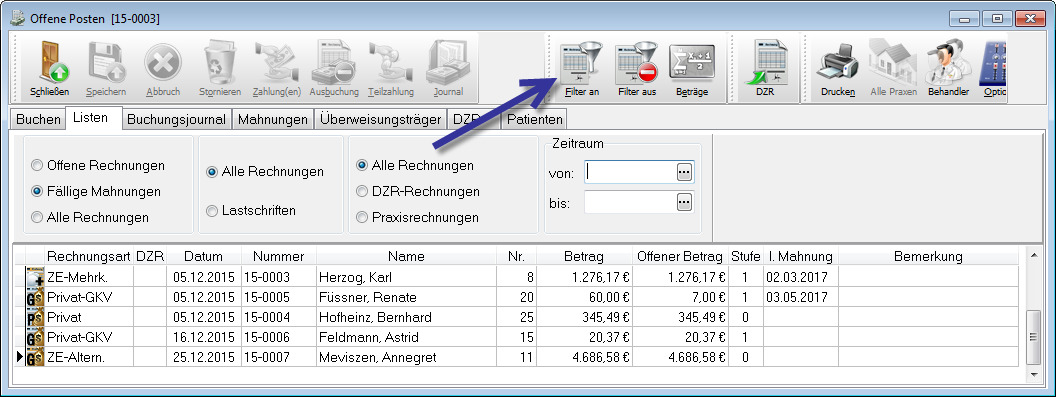The width and height of the screenshot is (1056, 397).
Task: Click the Bemerkung column header
Action: click(928, 256)
